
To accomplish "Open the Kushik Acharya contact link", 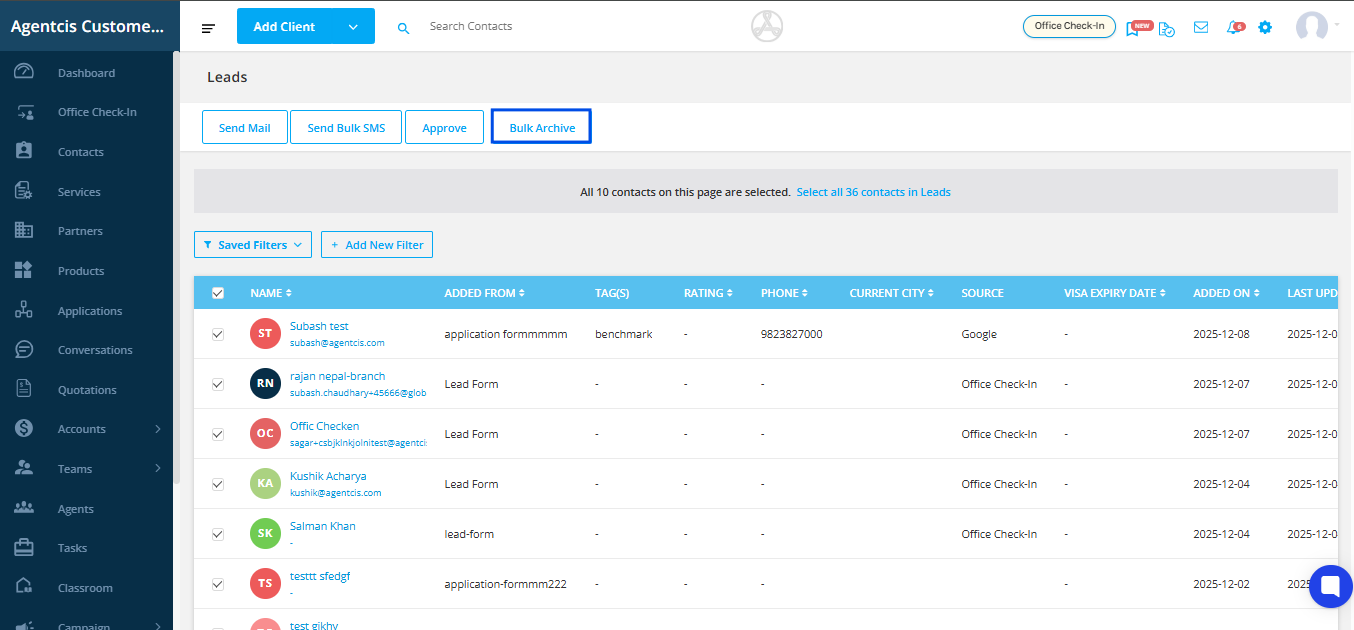I will coord(328,476).
